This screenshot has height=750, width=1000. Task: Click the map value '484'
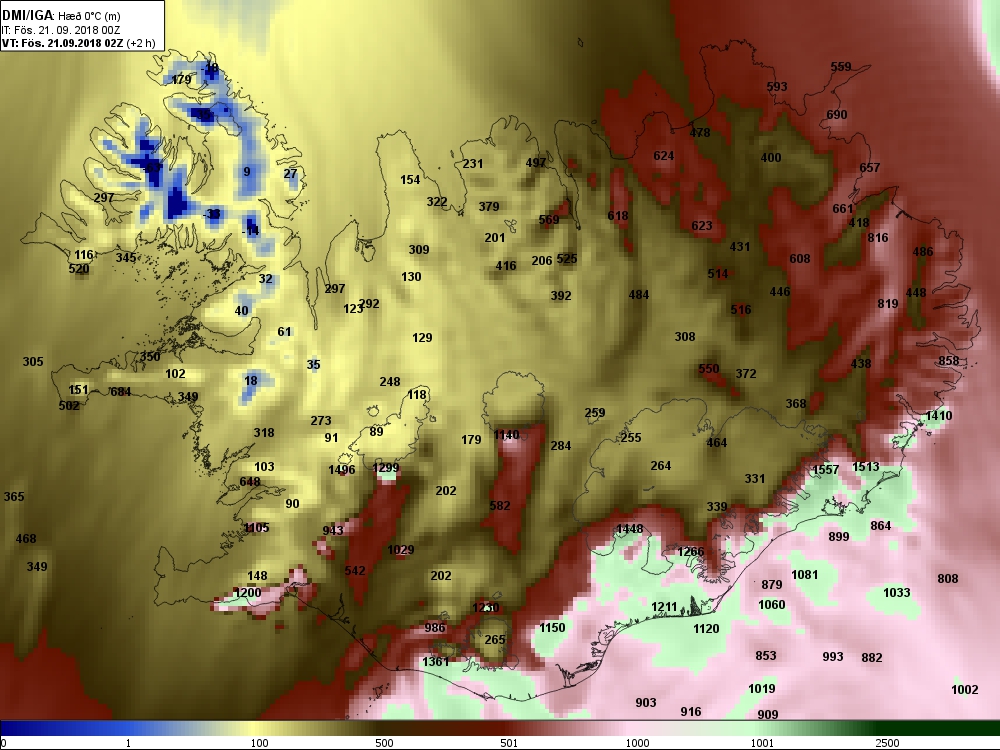tap(638, 295)
